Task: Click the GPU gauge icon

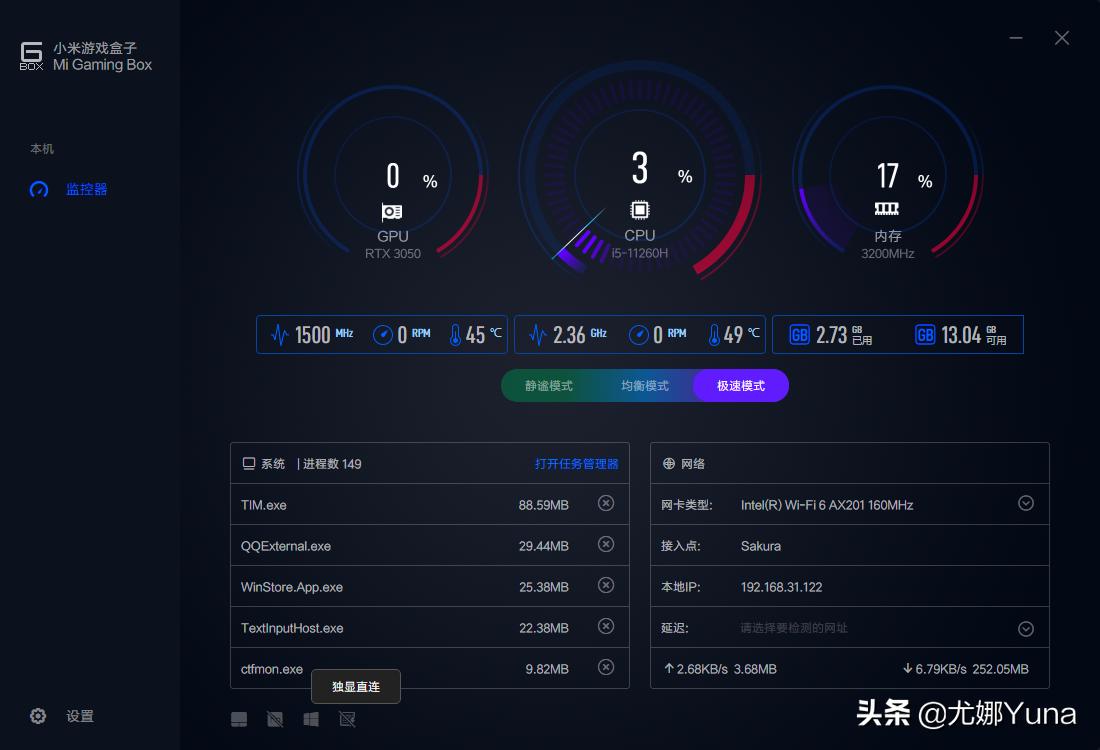Action: coord(392,210)
